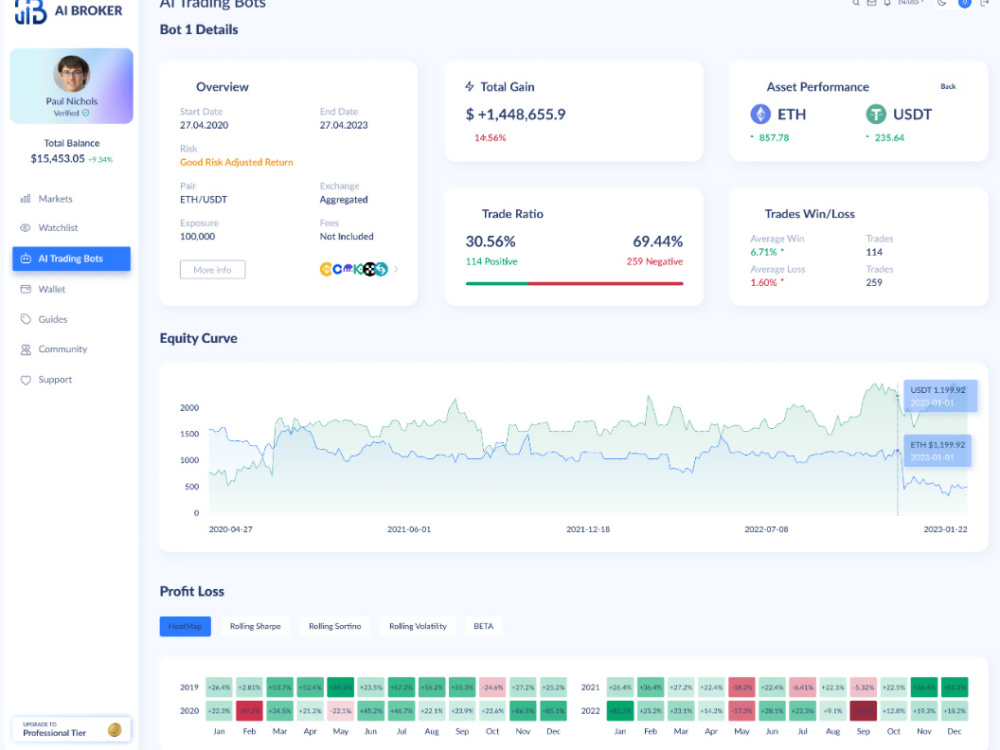Image resolution: width=1000 pixels, height=750 pixels.
Task: Toggle dark mode moon icon
Action: click(x=941, y=3)
